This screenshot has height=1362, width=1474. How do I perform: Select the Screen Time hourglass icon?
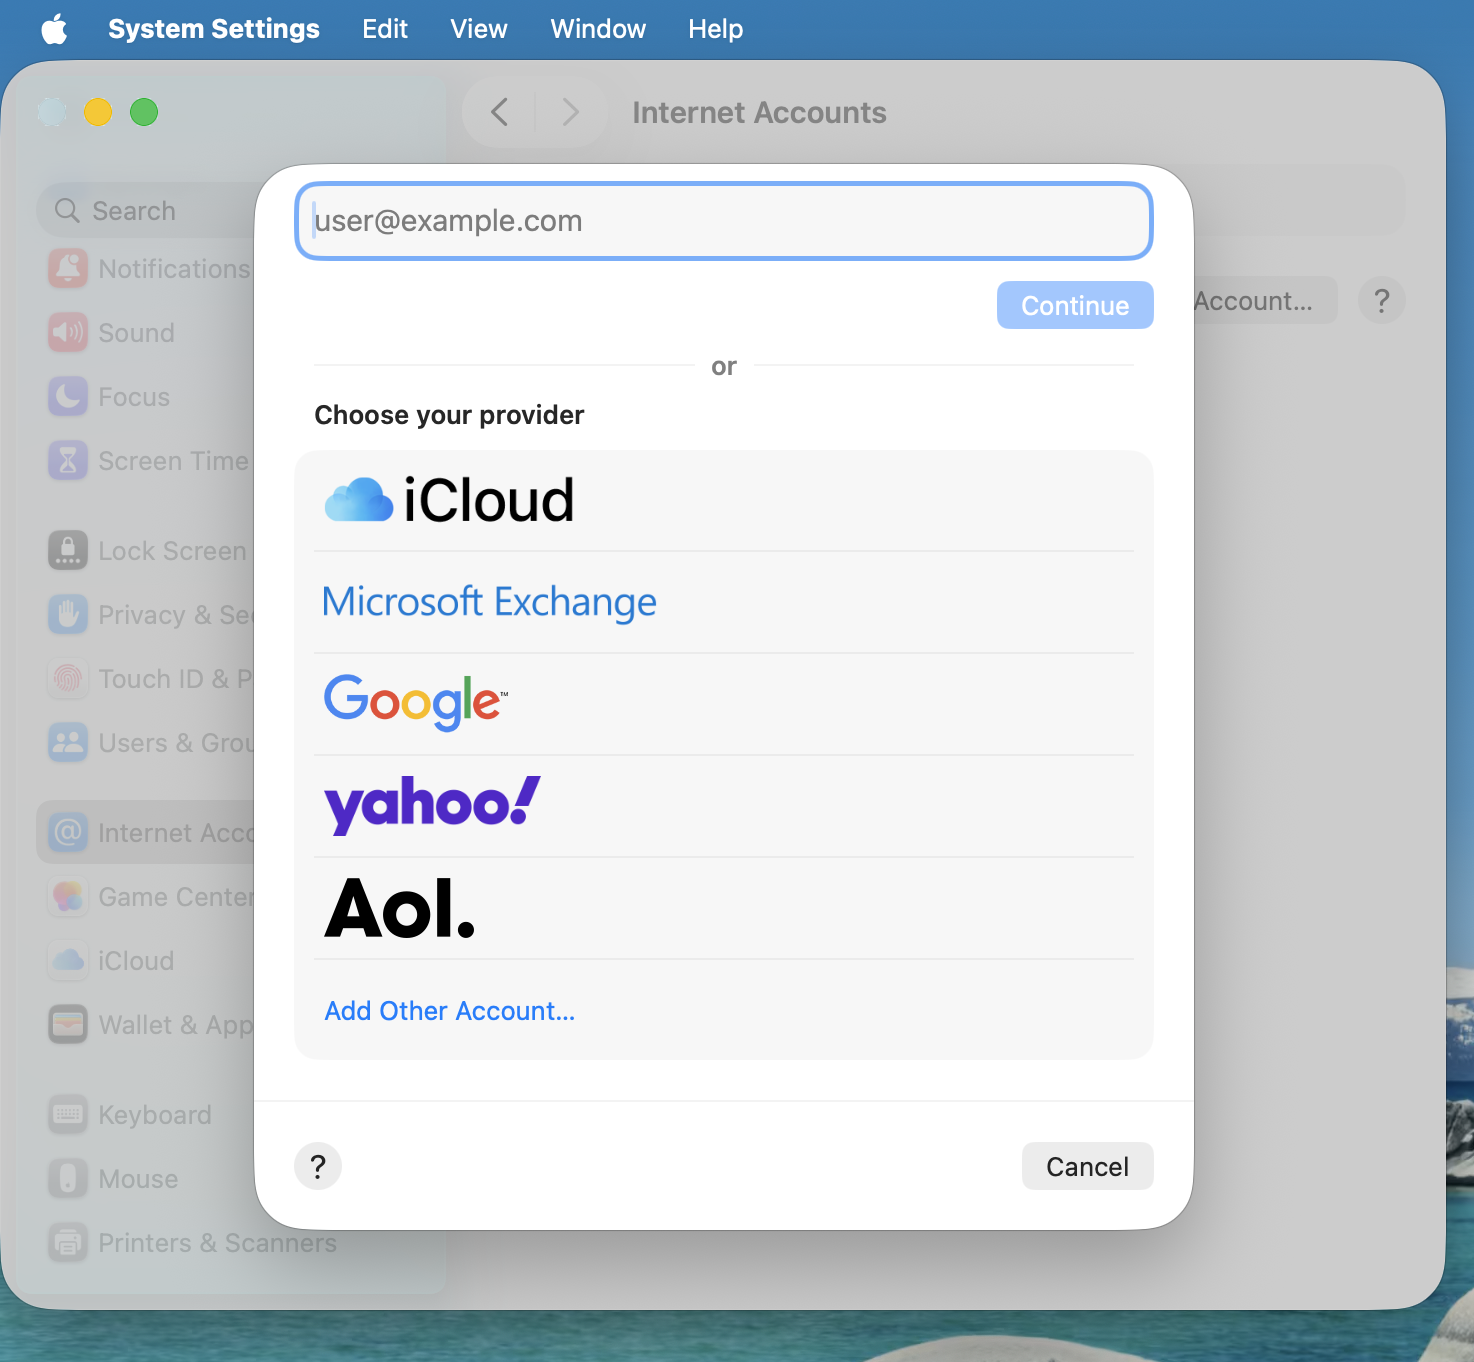point(67,460)
